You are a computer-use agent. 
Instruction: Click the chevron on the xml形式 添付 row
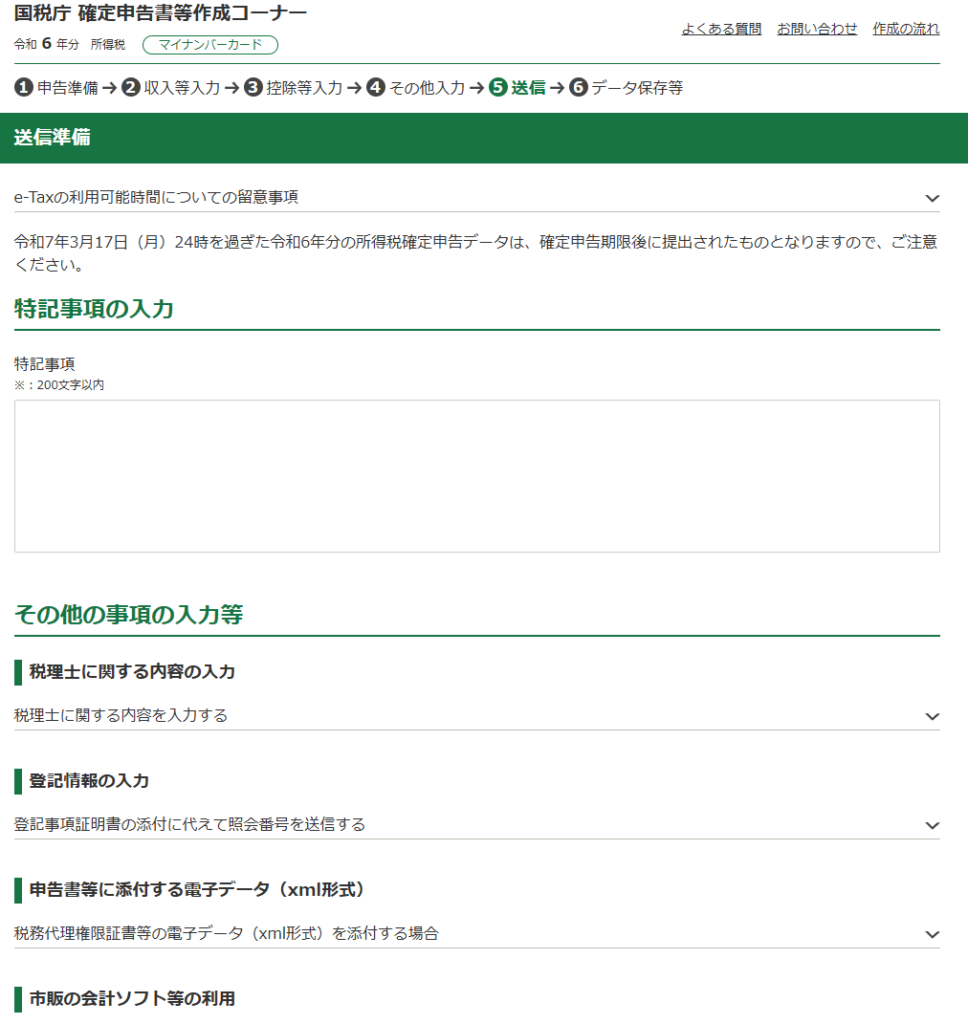pyautogui.click(x=932, y=934)
